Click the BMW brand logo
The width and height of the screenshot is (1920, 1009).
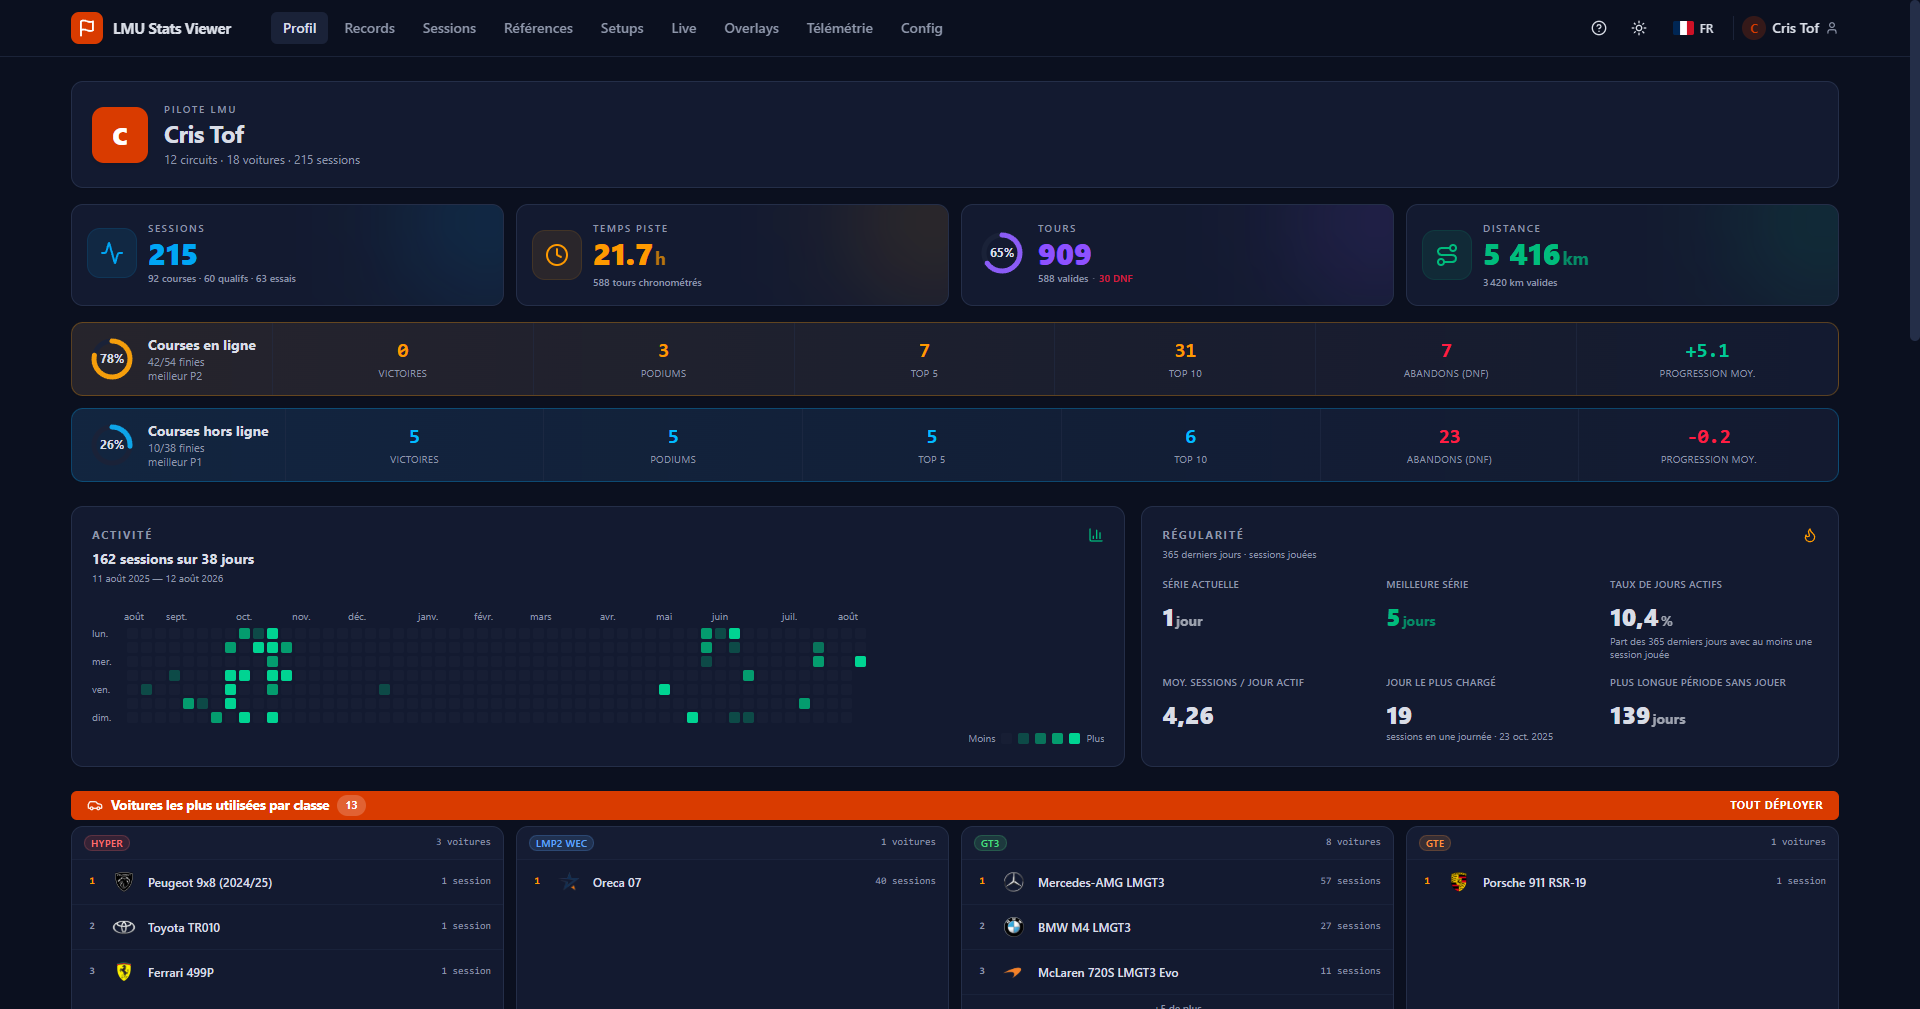pos(1014,927)
